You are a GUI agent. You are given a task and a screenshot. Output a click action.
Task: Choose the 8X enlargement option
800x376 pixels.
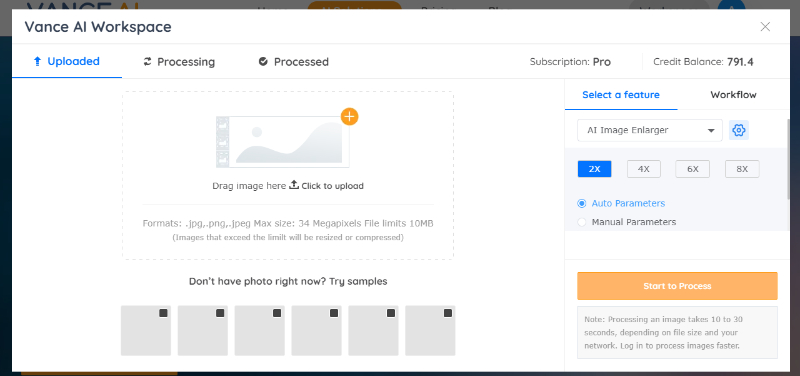(742, 169)
